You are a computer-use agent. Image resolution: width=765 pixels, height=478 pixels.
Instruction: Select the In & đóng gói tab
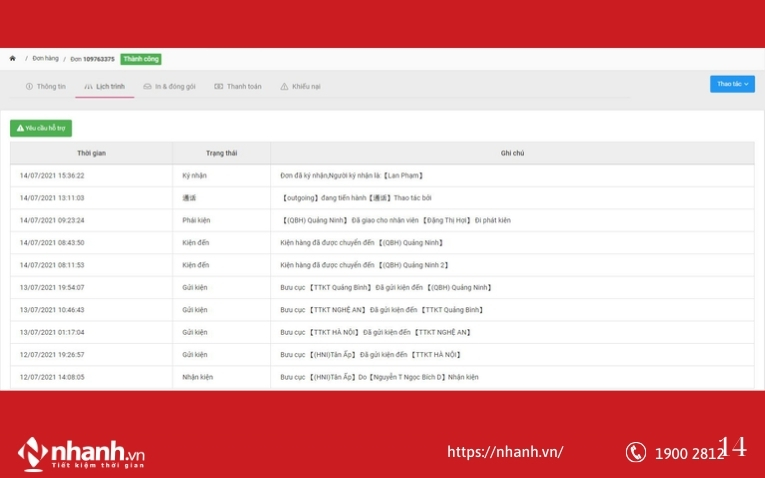(x=175, y=87)
